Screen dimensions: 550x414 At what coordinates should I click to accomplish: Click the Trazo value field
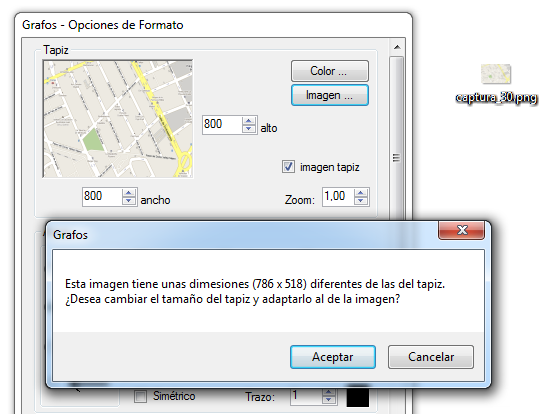click(x=306, y=396)
